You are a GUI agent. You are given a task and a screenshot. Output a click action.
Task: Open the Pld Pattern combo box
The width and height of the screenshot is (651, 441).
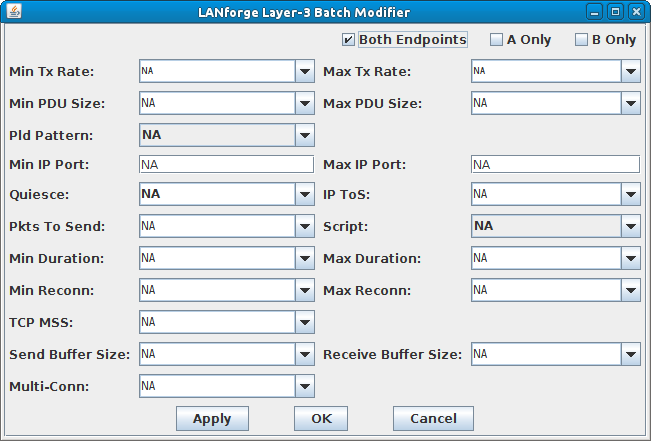pos(227,135)
